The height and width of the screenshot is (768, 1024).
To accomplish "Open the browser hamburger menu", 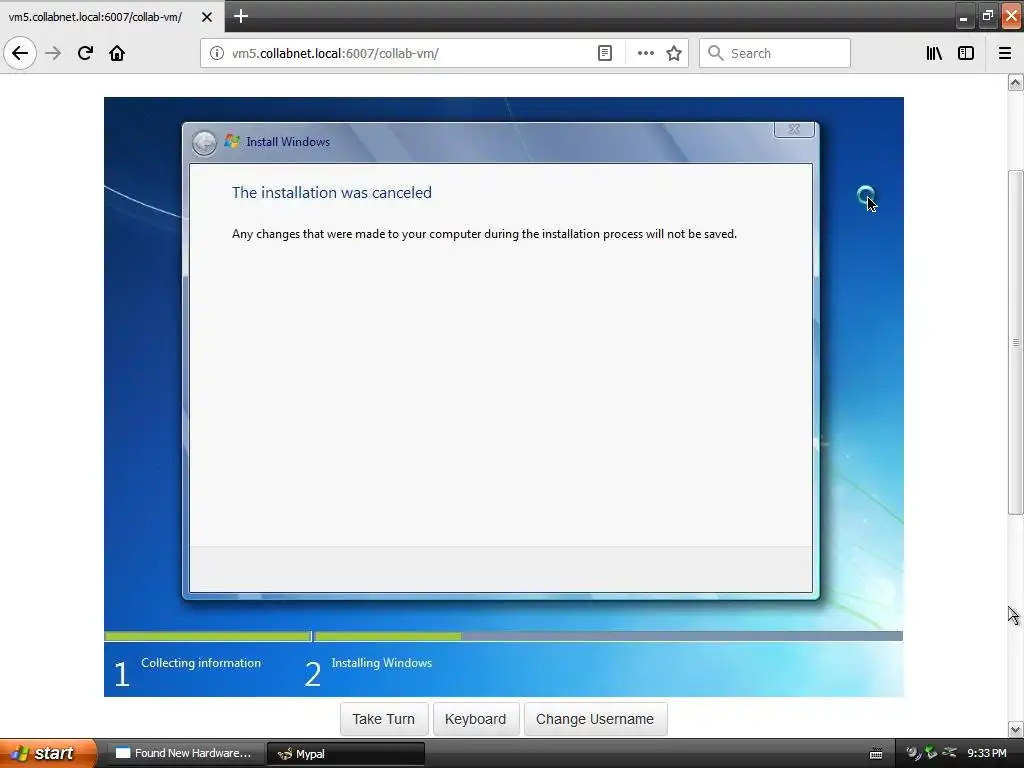I will click(1005, 53).
